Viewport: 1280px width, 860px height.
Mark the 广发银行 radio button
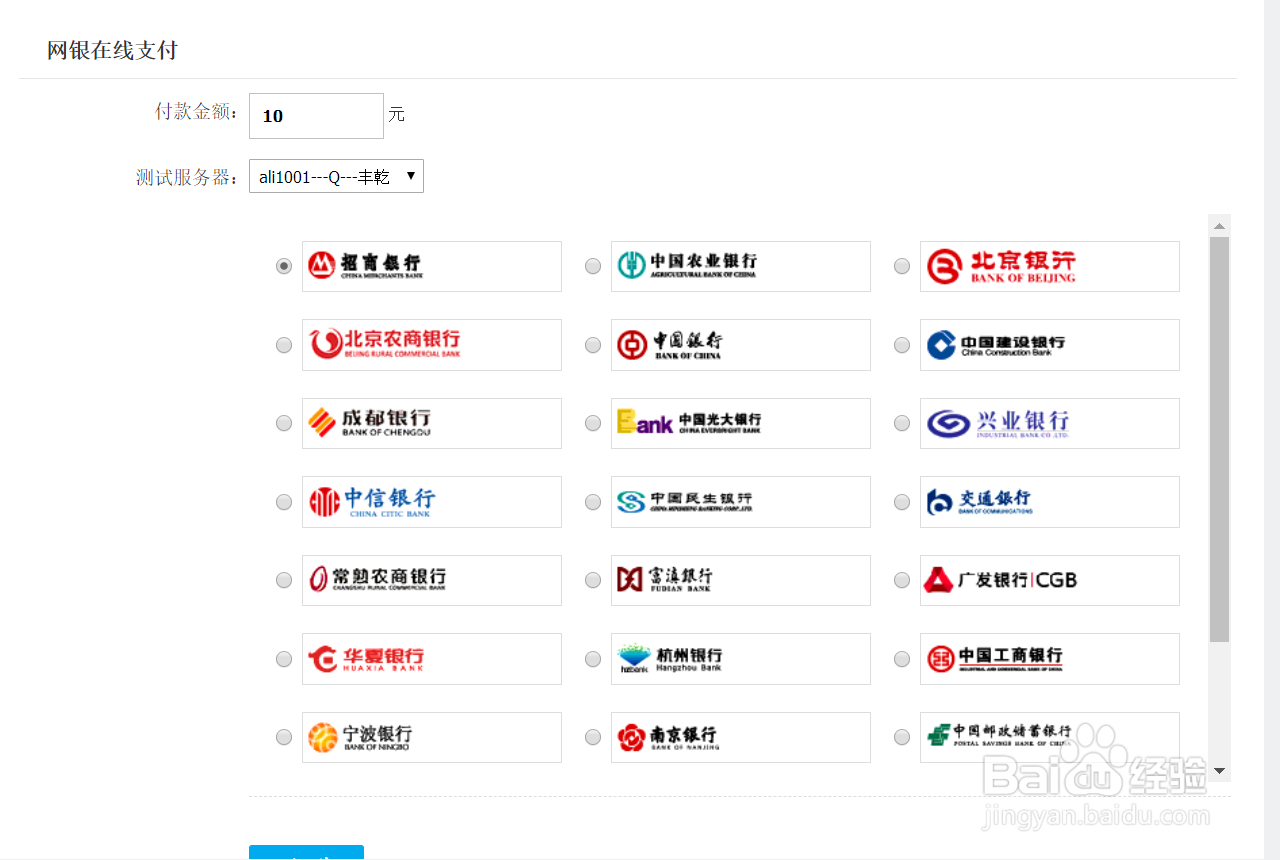click(902, 580)
